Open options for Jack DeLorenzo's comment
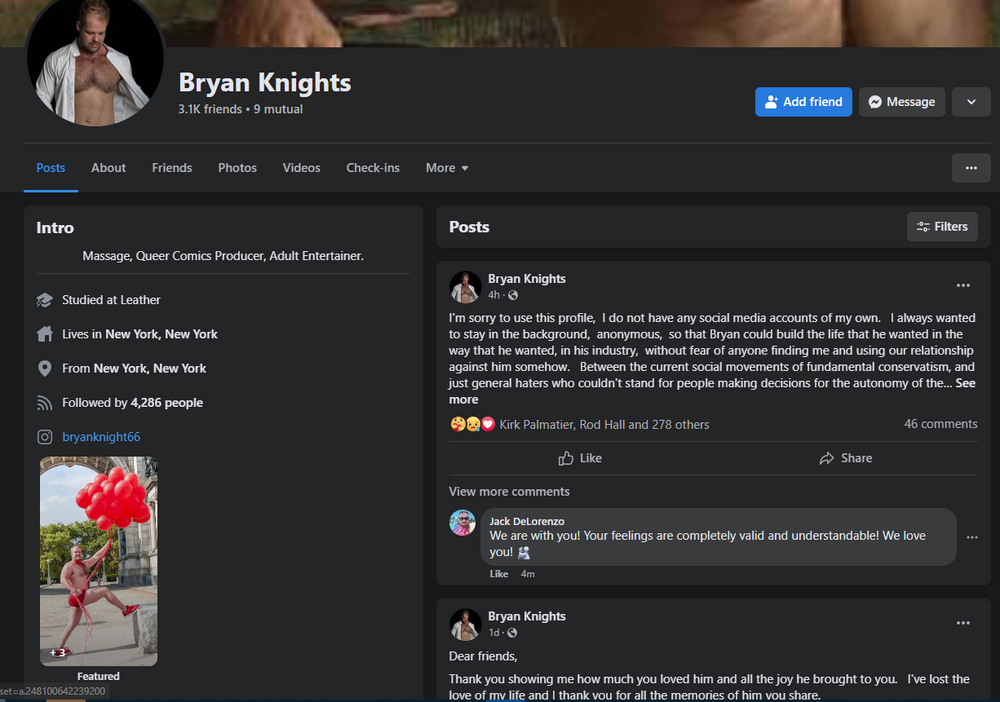 click(971, 537)
